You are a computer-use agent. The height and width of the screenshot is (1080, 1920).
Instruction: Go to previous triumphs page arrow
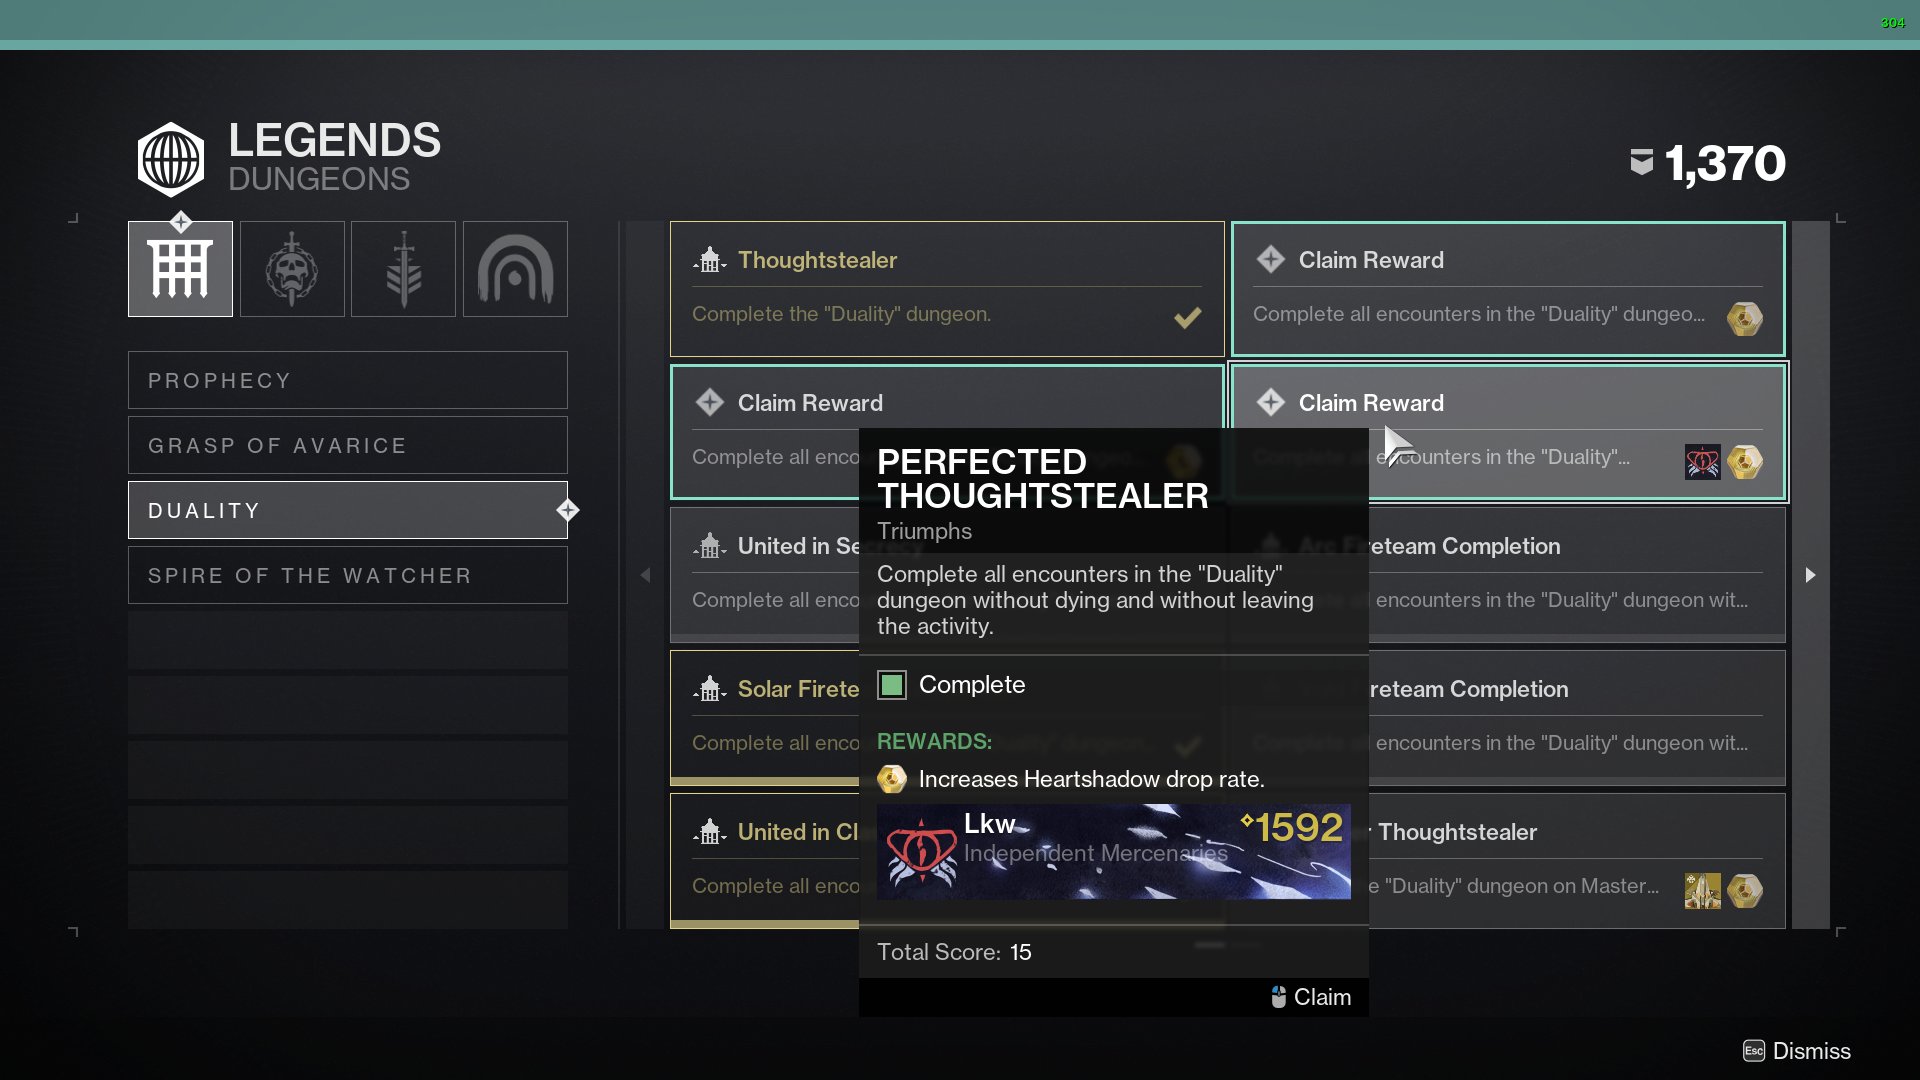point(645,575)
